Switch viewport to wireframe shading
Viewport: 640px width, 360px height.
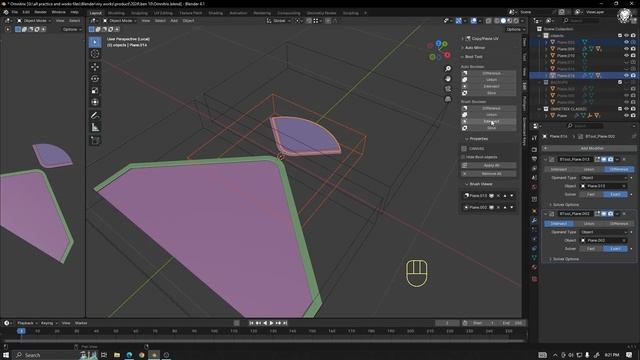[x=497, y=21]
